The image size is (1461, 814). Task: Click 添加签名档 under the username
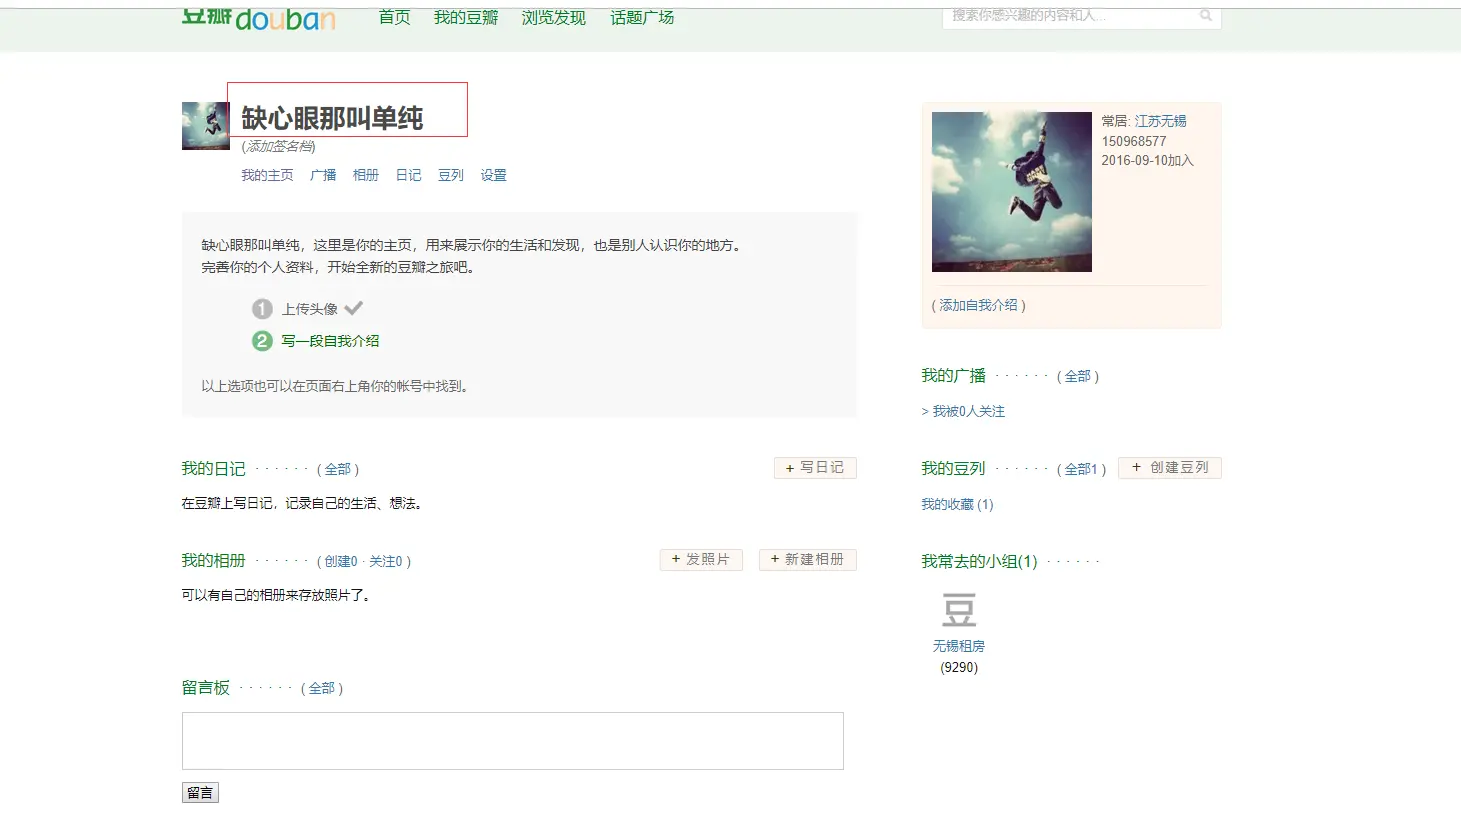tap(279, 146)
